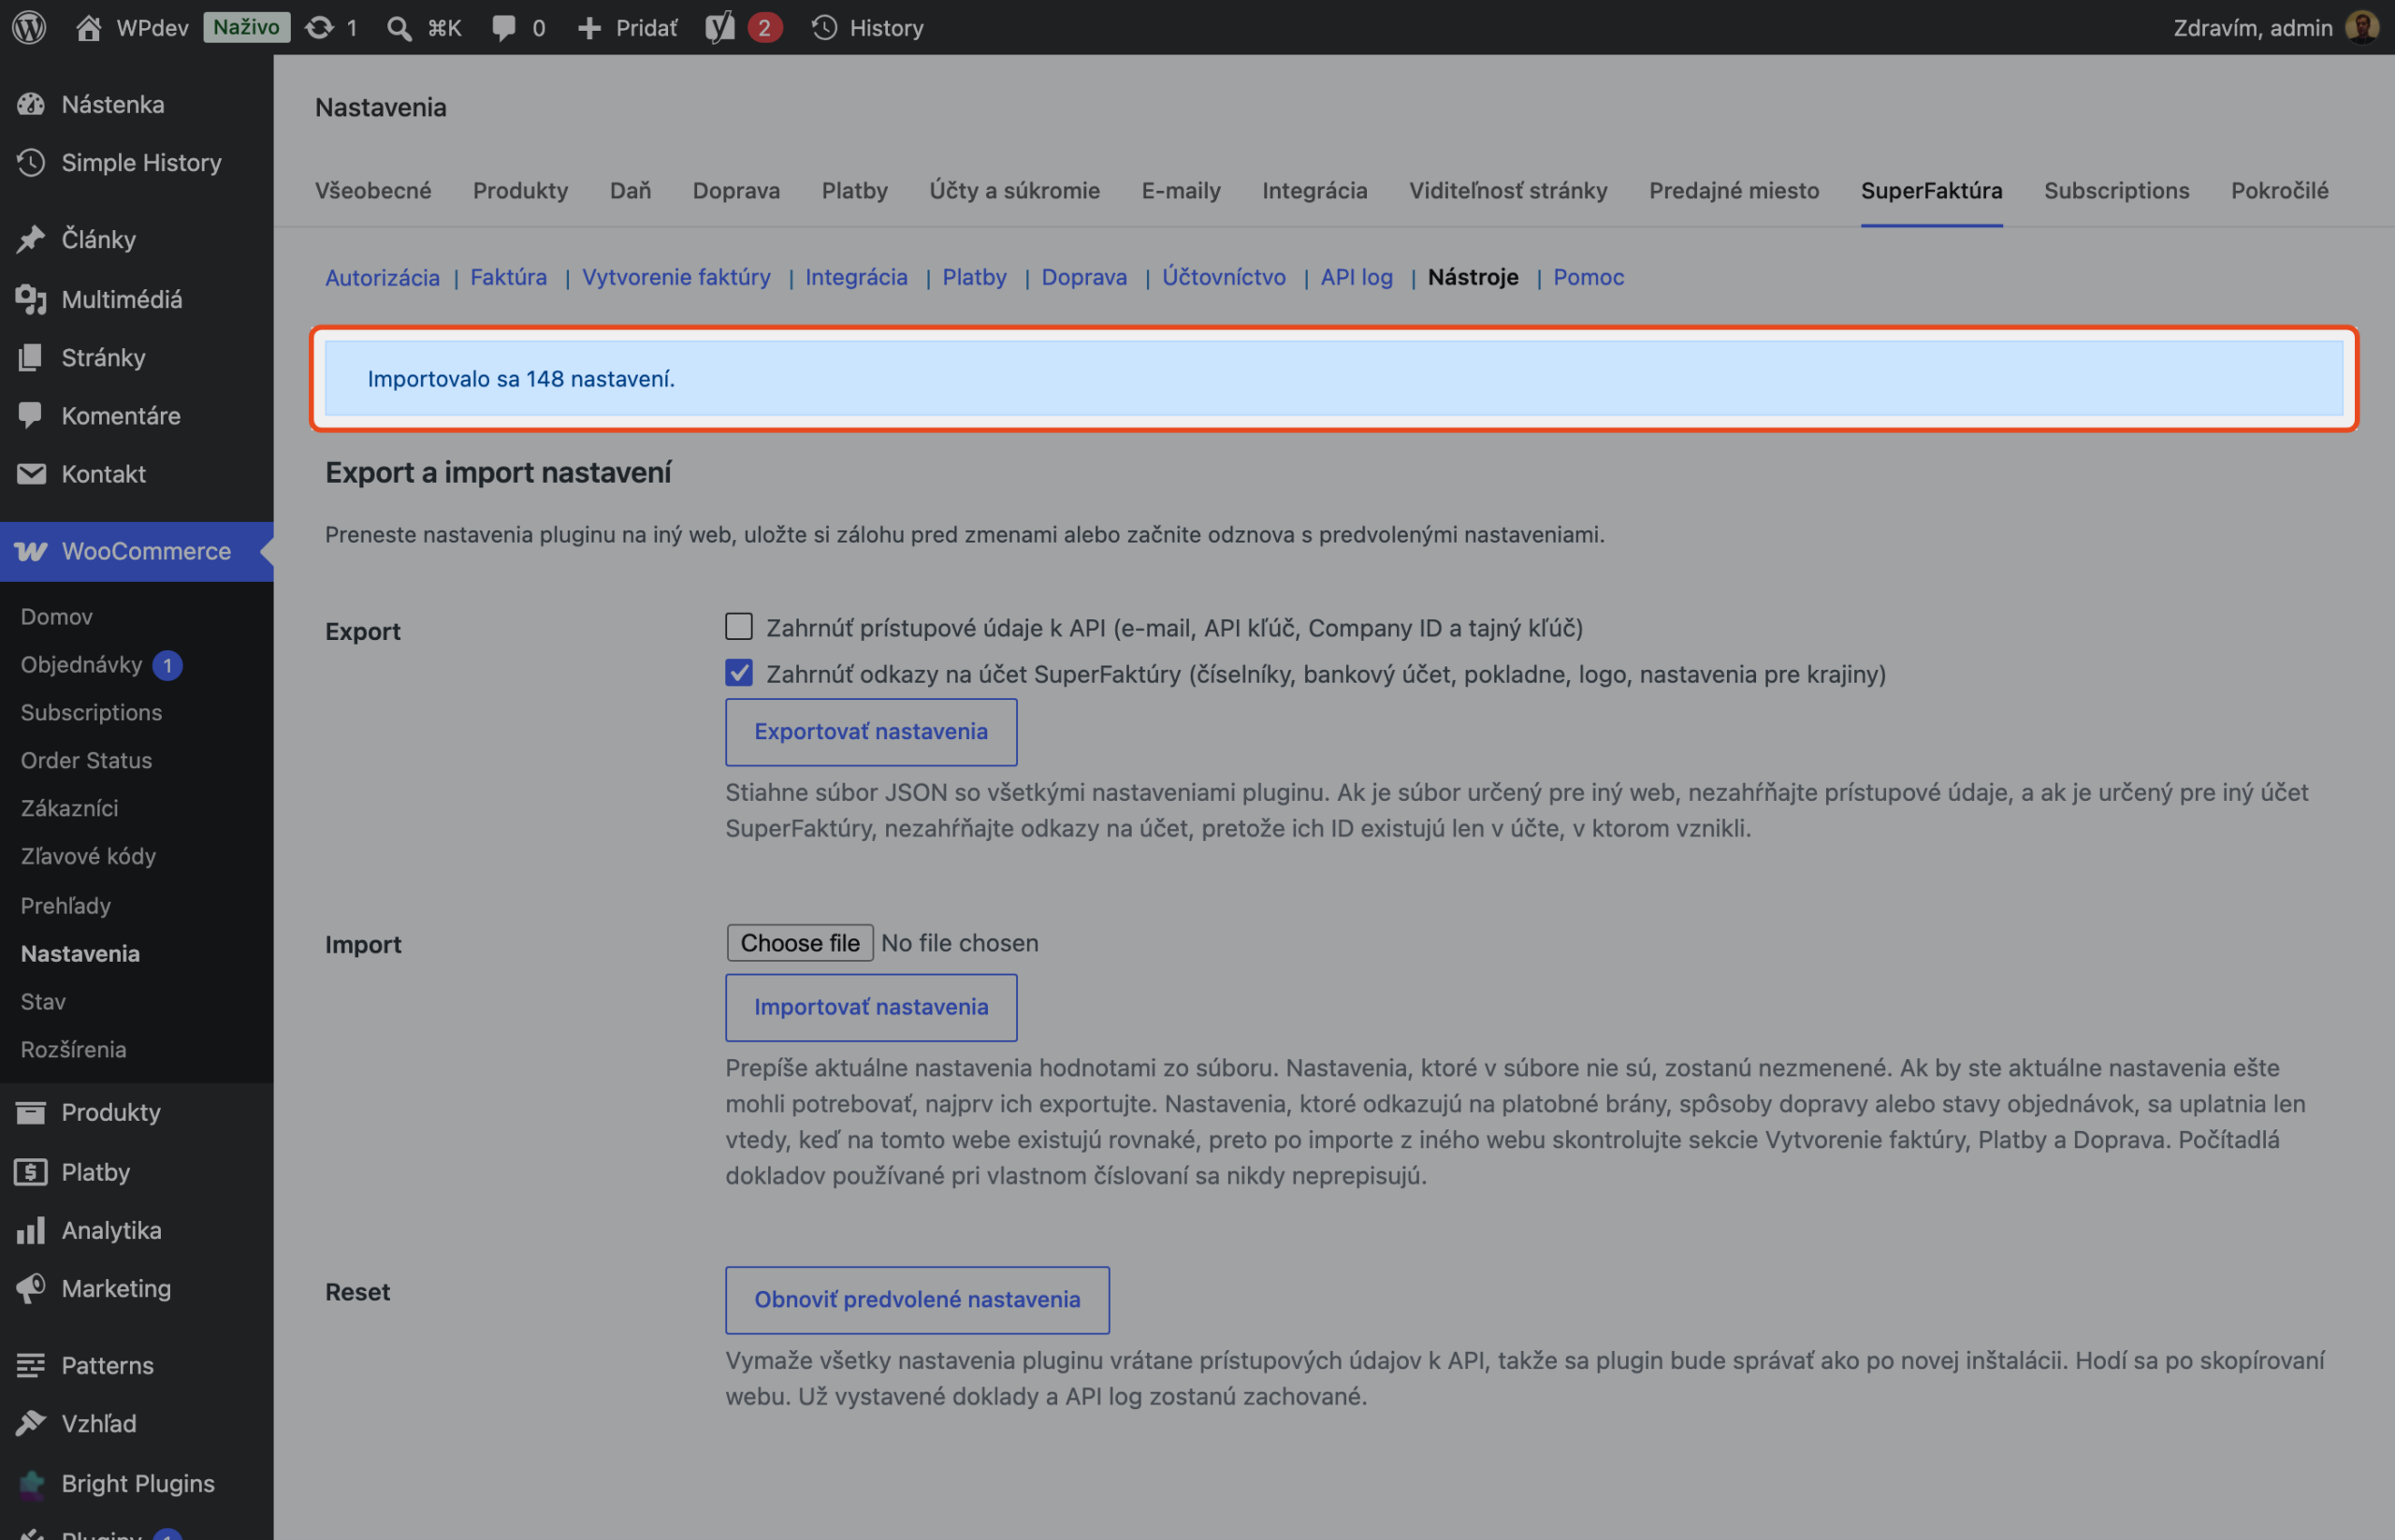The height and width of the screenshot is (1540, 2395).
Task: Click Importovať nastavenia button
Action: (x=871, y=1007)
